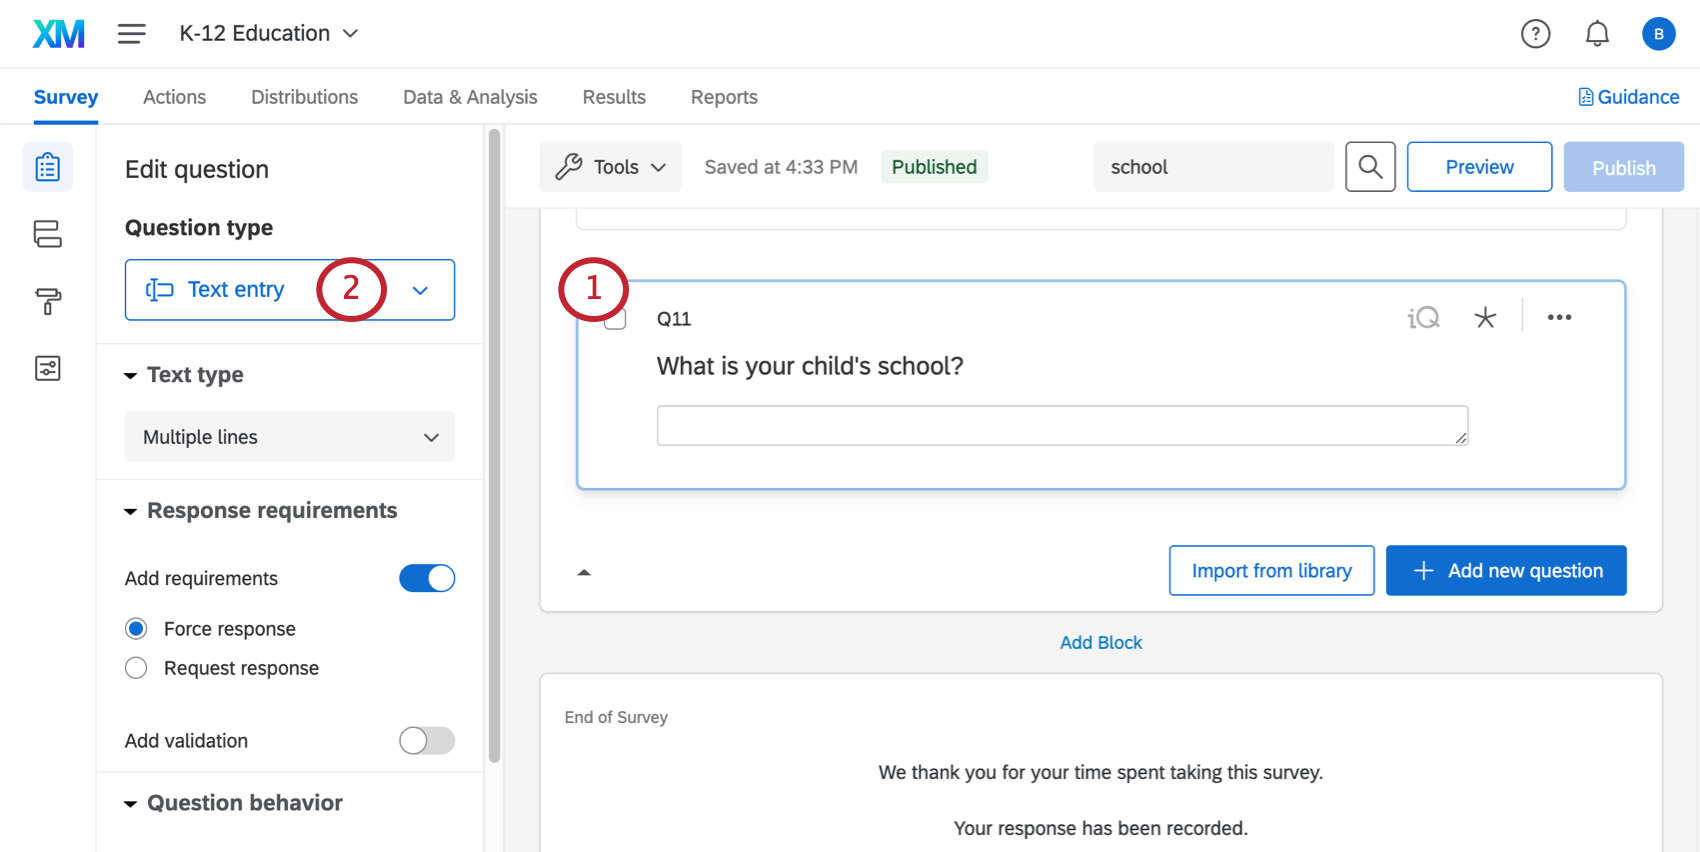The width and height of the screenshot is (1700, 852).
Task: Click the help question mark icon
Action: 1535,34
